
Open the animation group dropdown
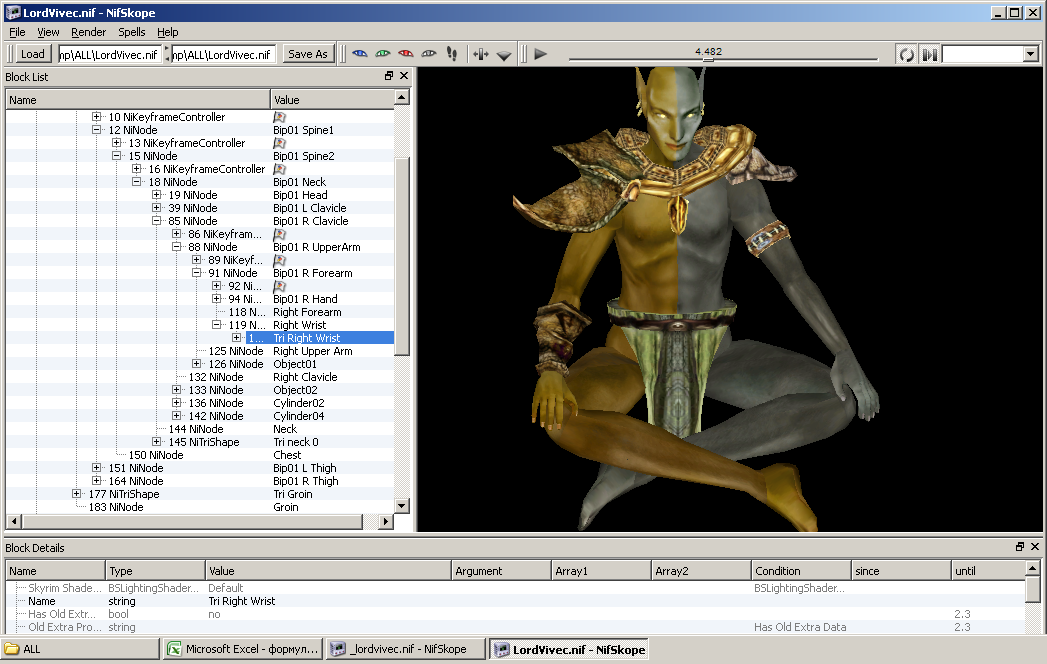tap(1030, 54)
